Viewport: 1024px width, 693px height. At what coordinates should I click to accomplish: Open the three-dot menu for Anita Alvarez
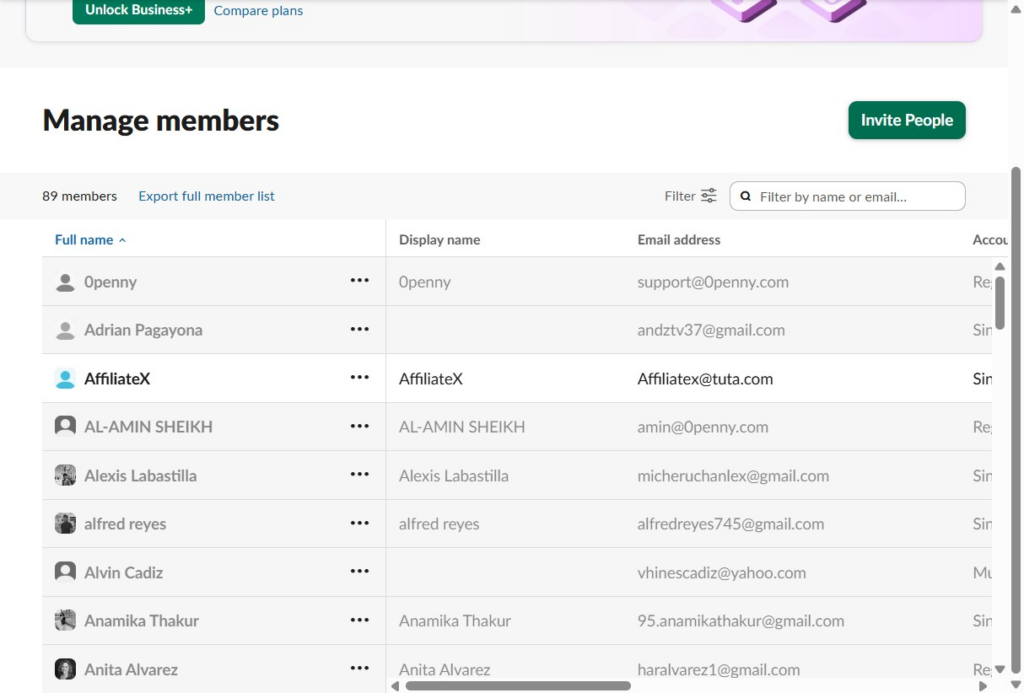[x=360, y=669]
